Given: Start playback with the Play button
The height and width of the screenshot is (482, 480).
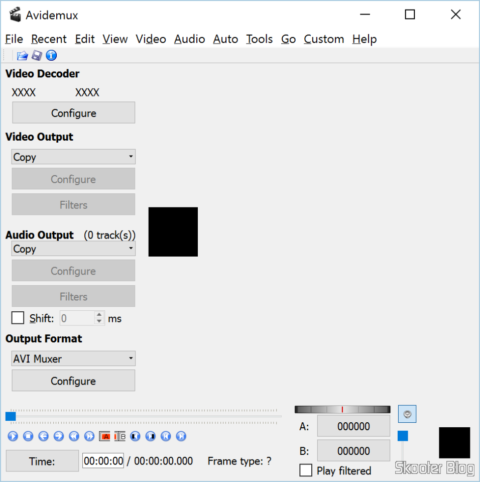Looking at the screenshot, I should coord(13,436).
